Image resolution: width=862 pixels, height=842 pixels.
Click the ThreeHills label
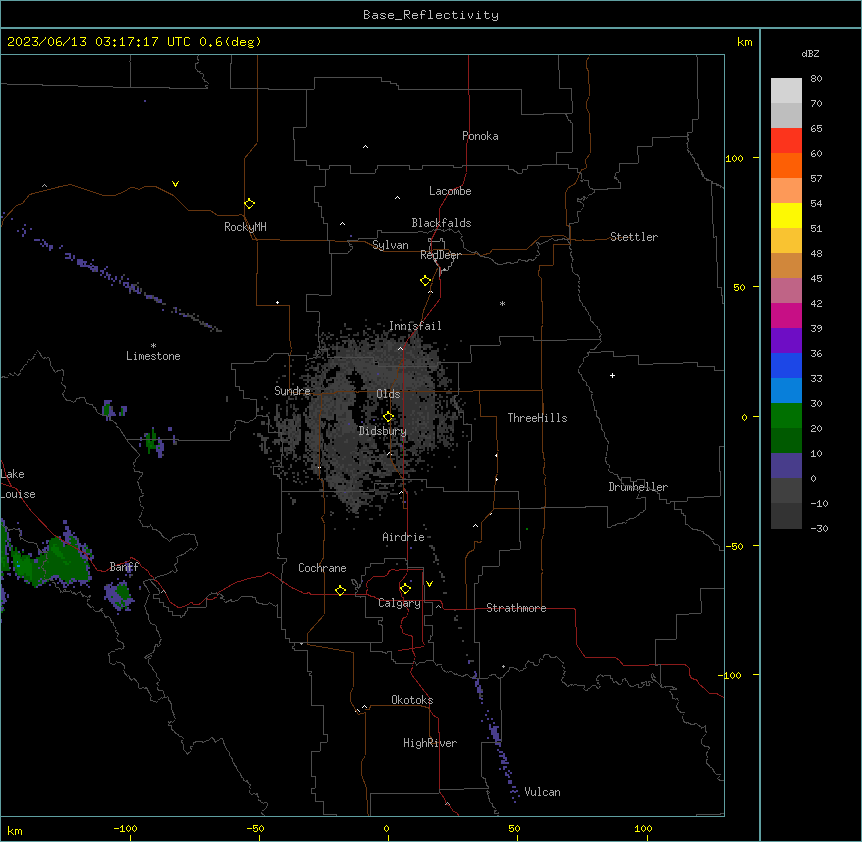pos(537,418)
